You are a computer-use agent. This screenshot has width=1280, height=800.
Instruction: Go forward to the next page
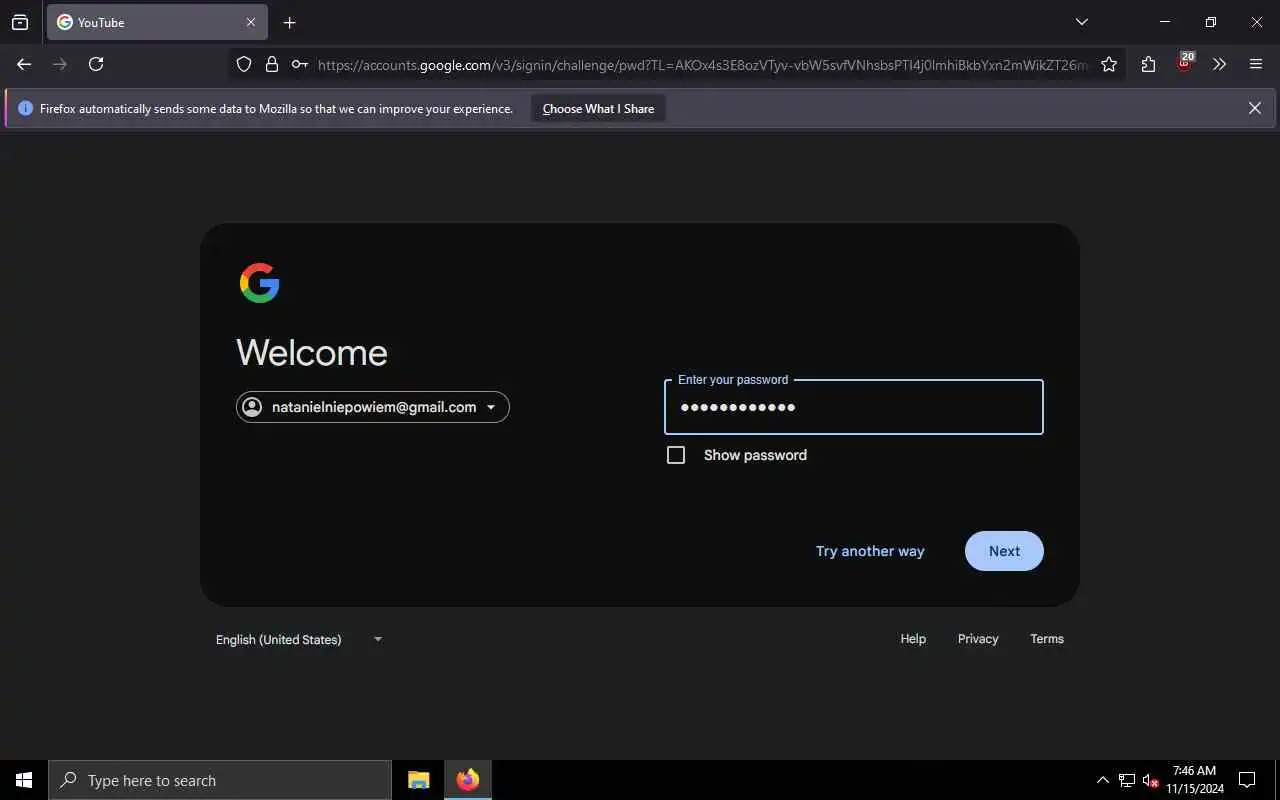click(x=60, y=64)
